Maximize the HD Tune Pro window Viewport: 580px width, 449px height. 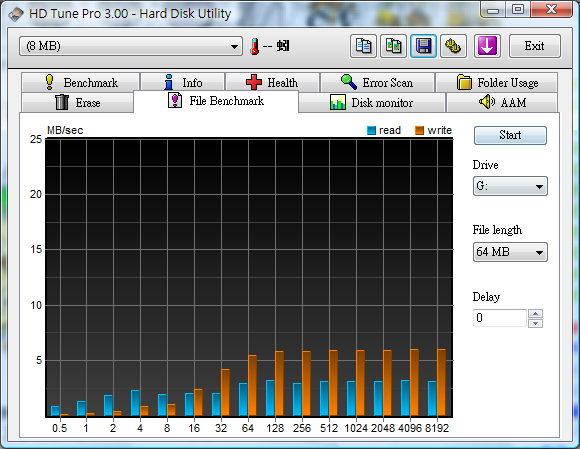point(518,9)
